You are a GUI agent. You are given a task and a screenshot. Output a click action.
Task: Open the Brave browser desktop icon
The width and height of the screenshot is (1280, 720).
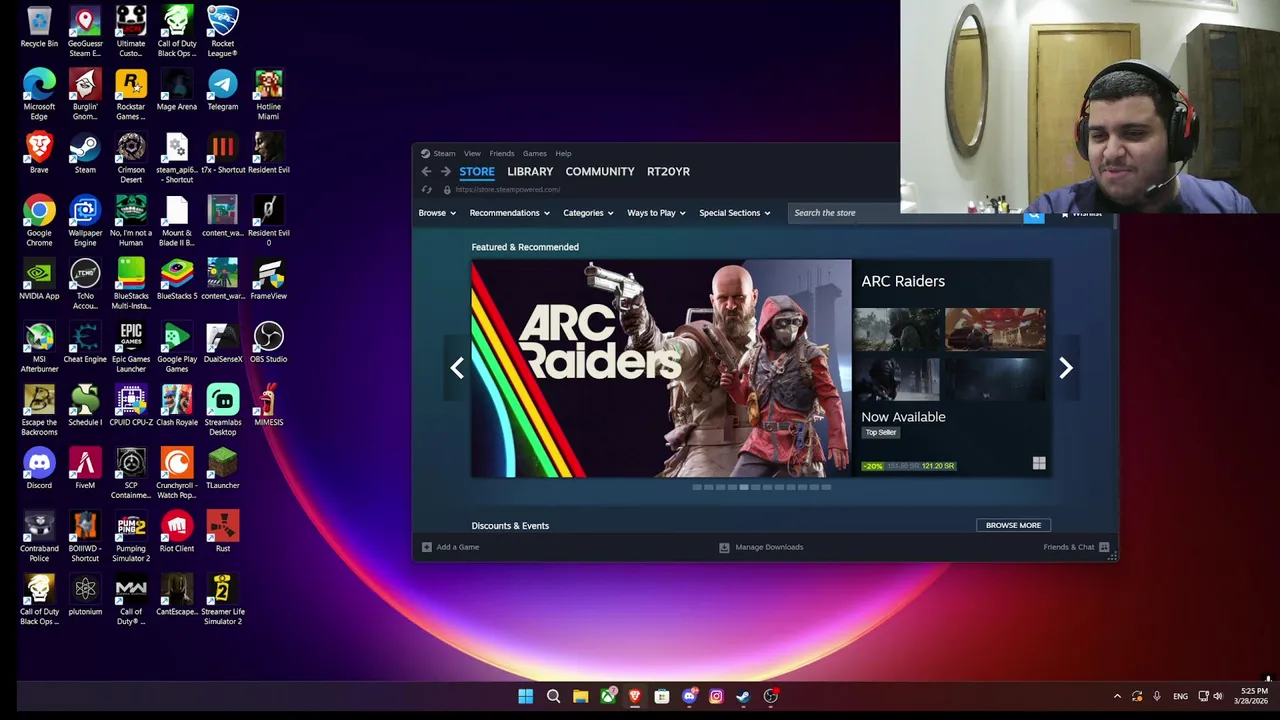click(x=39, y=153)
